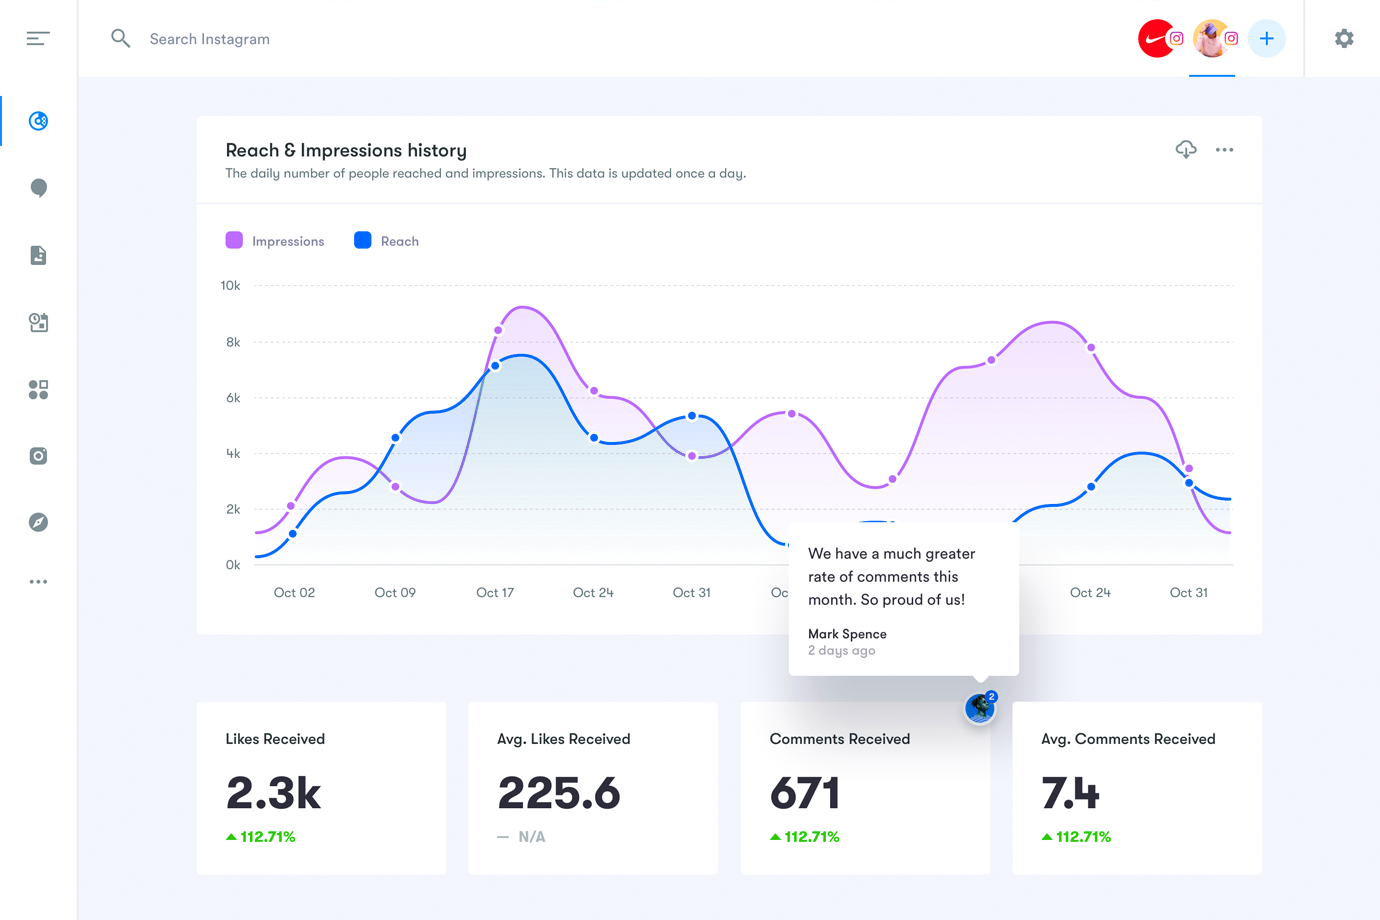Image resolution: width=1380 pixels, height=920 pixels.
Task: Toggle the Impressions series in legend
Action: point(275,241)
